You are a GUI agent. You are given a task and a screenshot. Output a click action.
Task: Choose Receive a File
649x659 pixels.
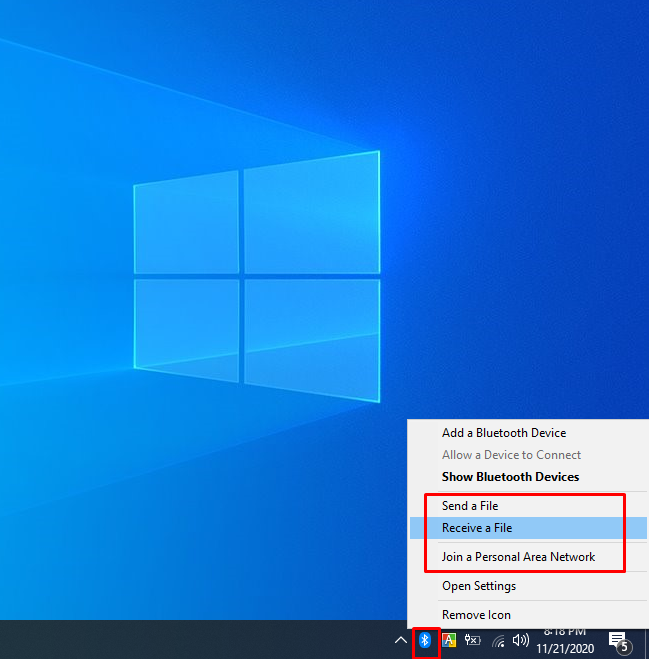coord(528,527)
